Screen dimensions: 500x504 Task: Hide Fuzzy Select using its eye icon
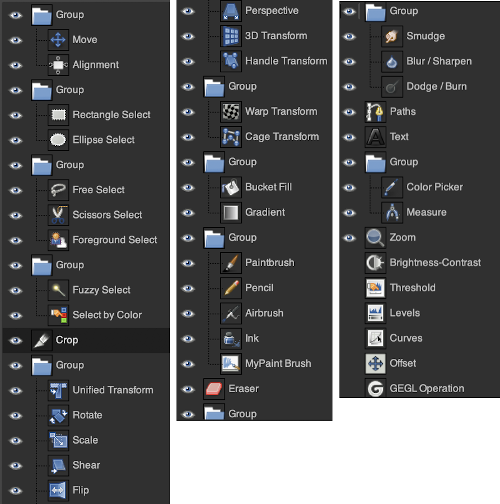coord(16,290)
